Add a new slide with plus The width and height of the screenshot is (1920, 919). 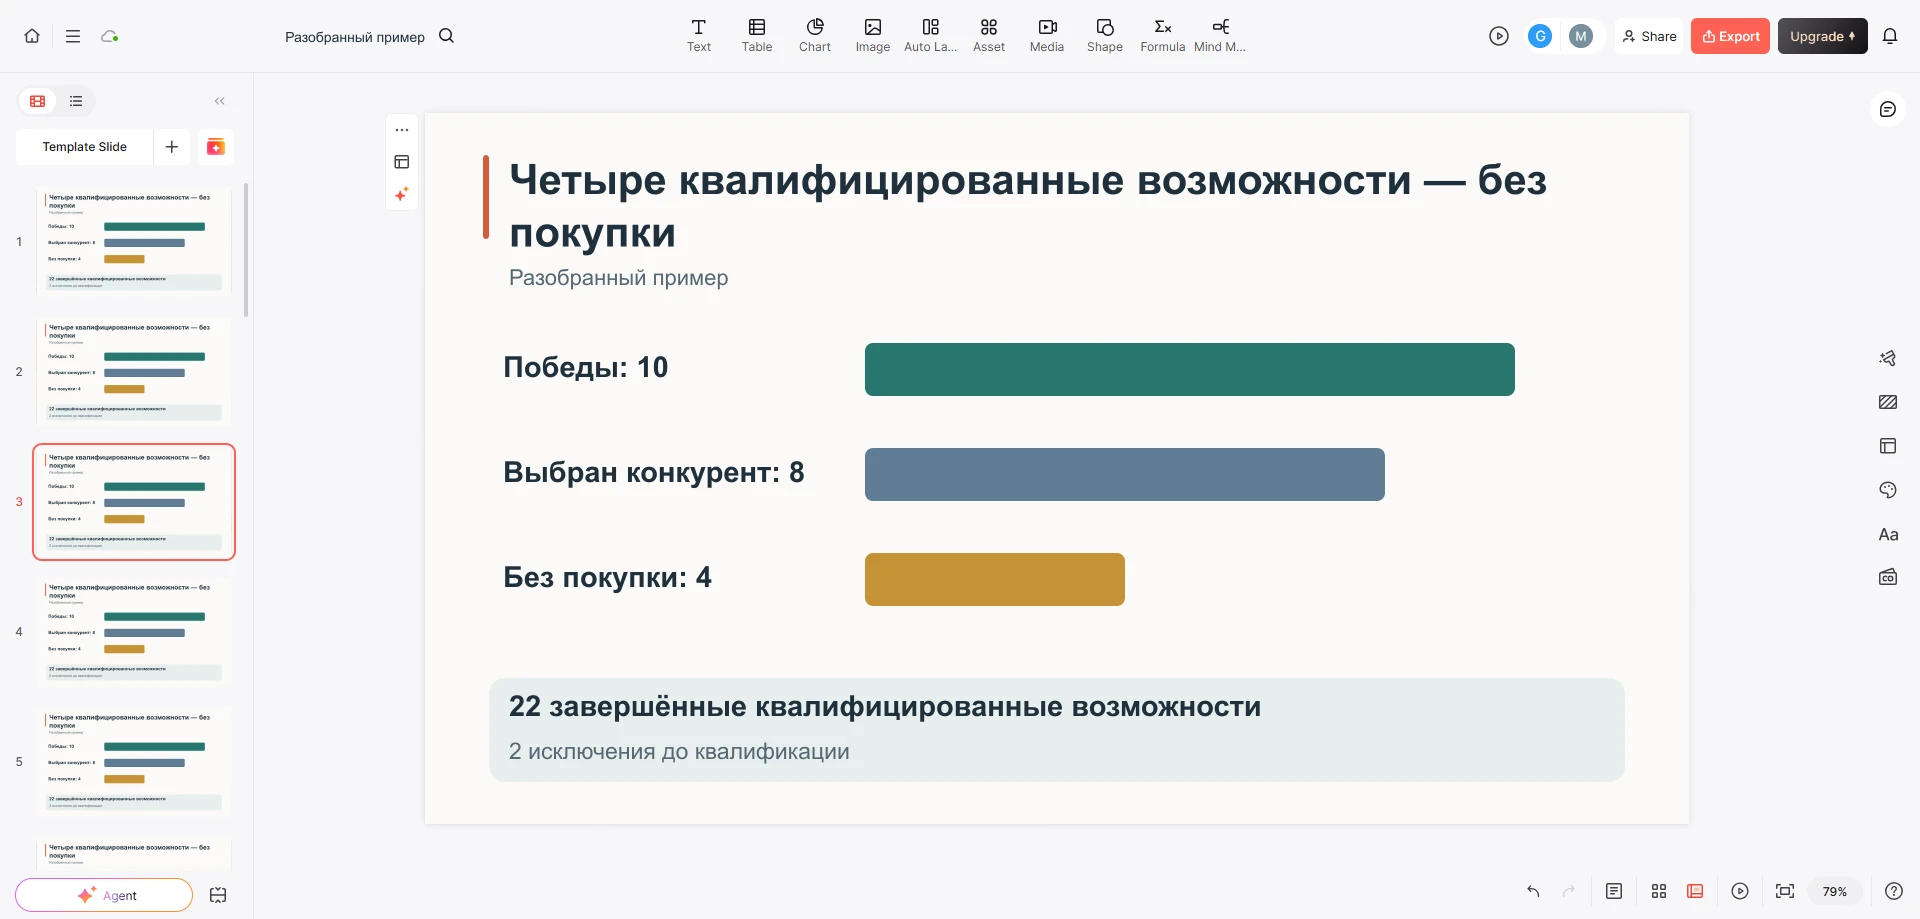coord(172,147)
